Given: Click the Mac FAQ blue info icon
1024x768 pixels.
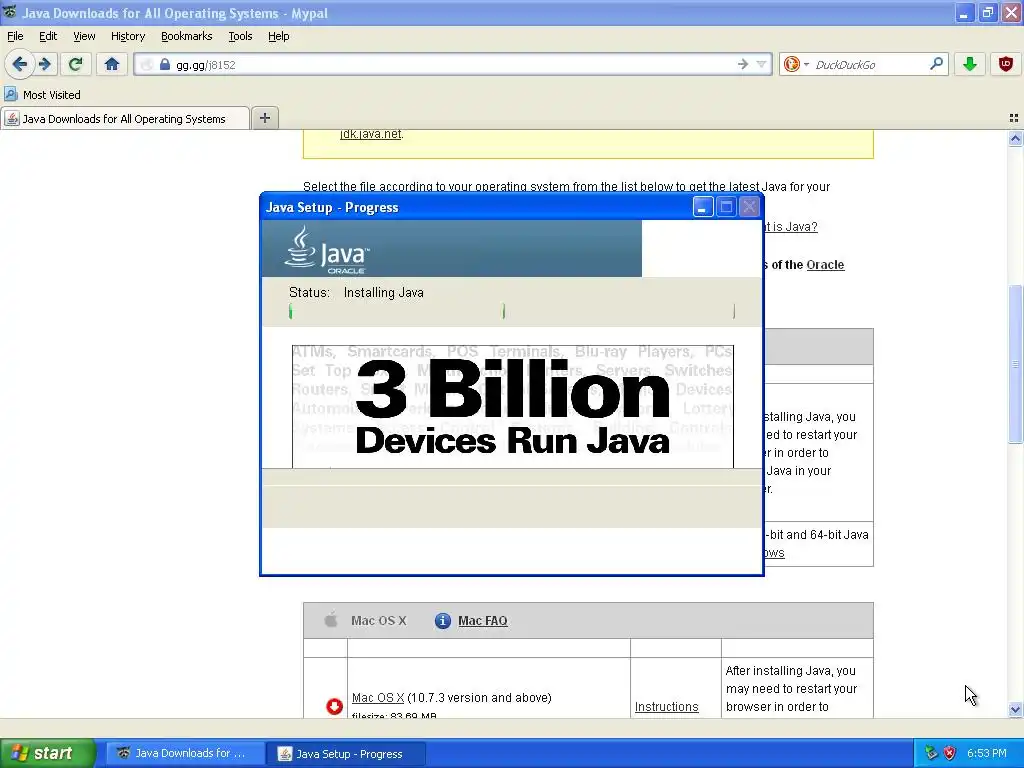Looking at the screenshot, I should point(442,620).
